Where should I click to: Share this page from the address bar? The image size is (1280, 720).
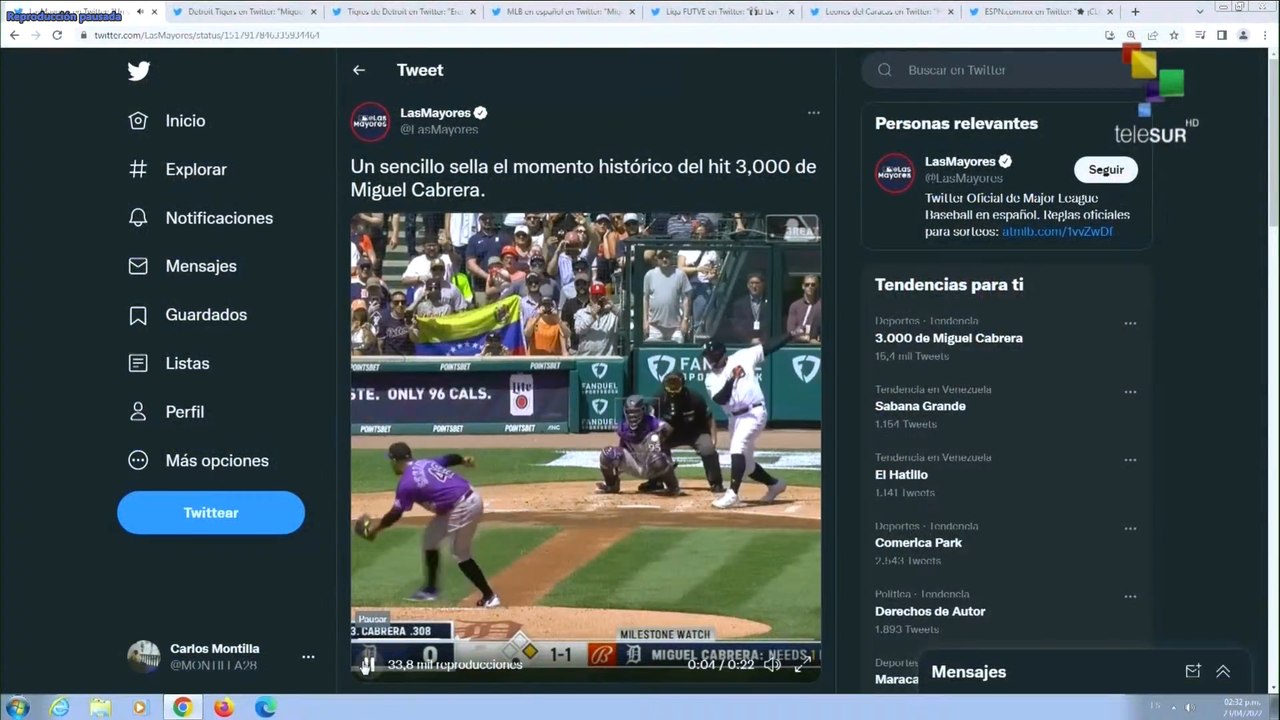coord(1153,35)
